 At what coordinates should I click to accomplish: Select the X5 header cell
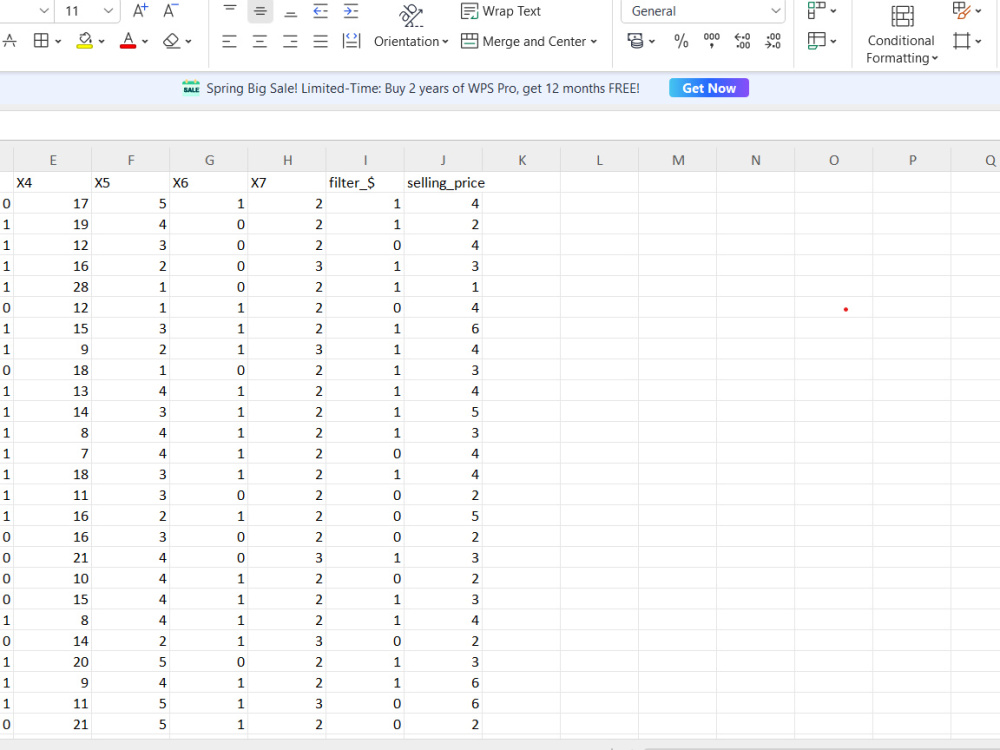tap(131, 183)
